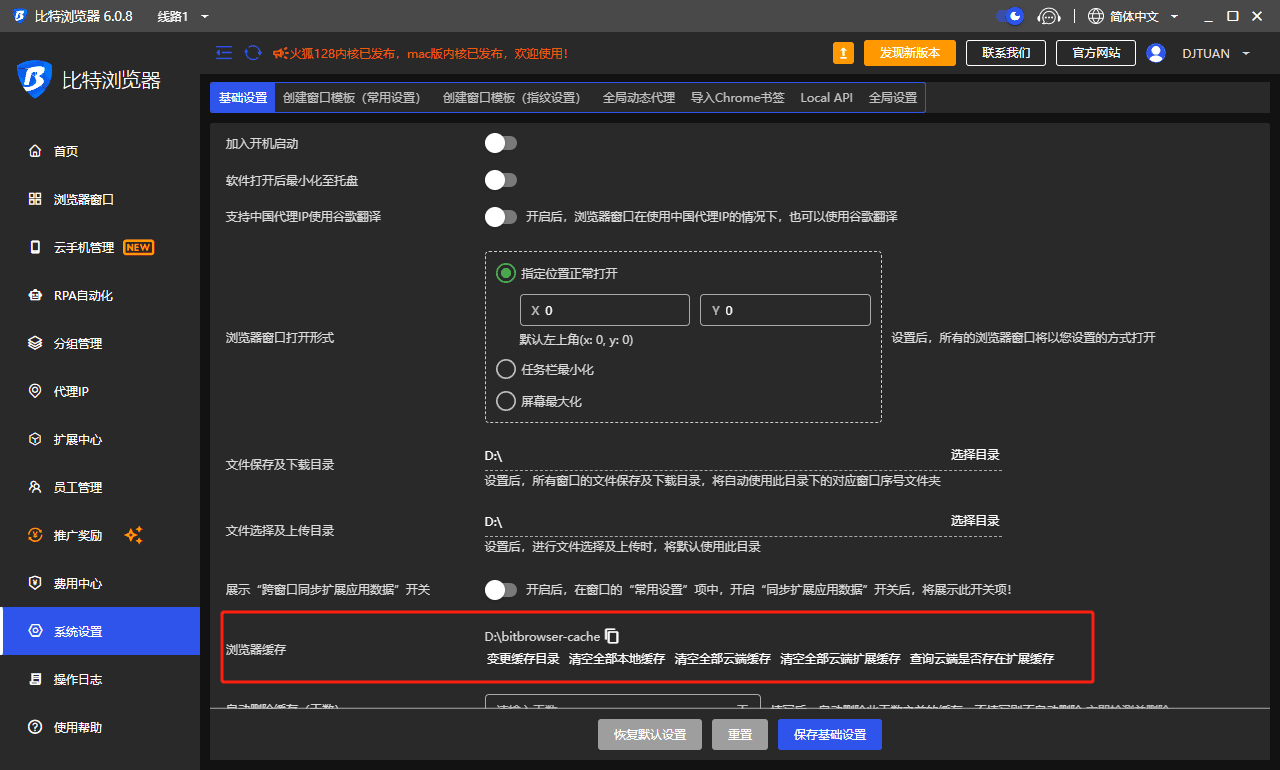Image resolution: width=1280 pixels, height=770 pixels.
Task: Click the refresh icon in top bar
Action: (x=253, y=53)
